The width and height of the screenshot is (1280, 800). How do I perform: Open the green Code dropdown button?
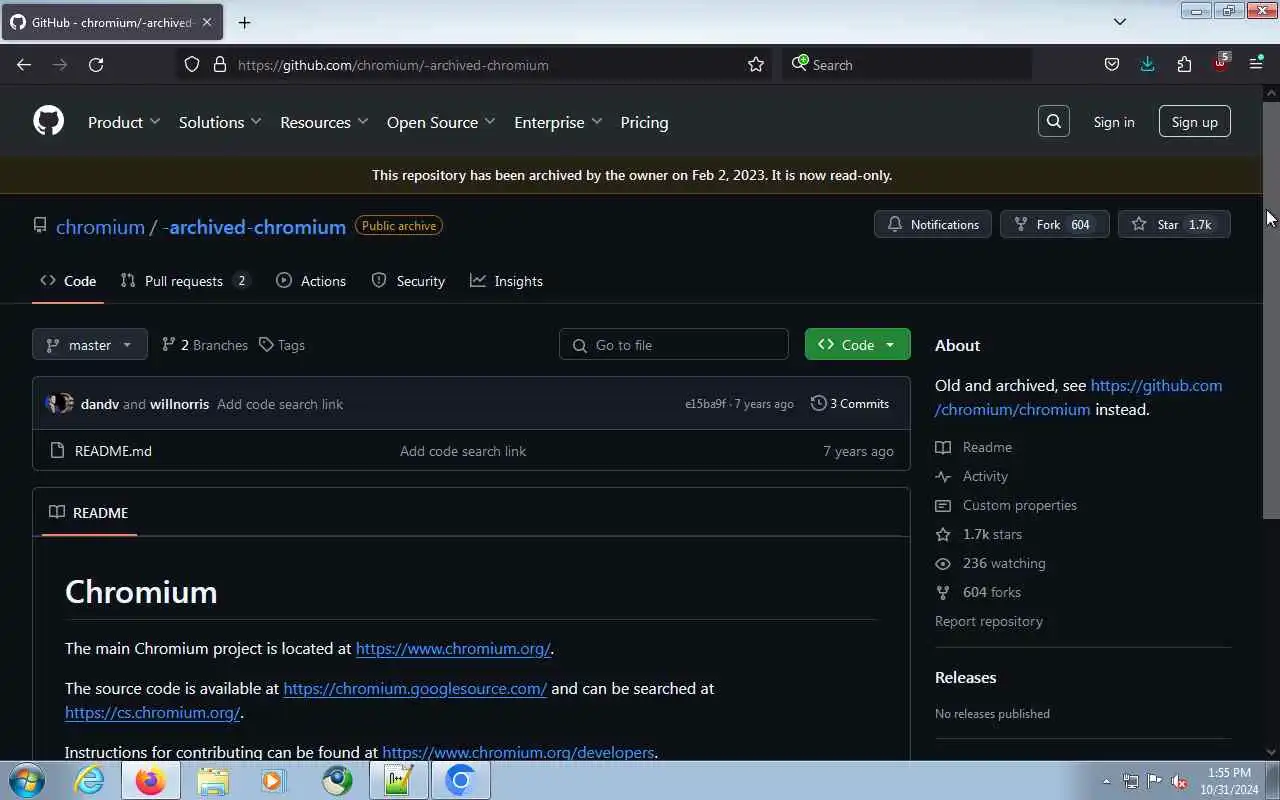point(857,344)
